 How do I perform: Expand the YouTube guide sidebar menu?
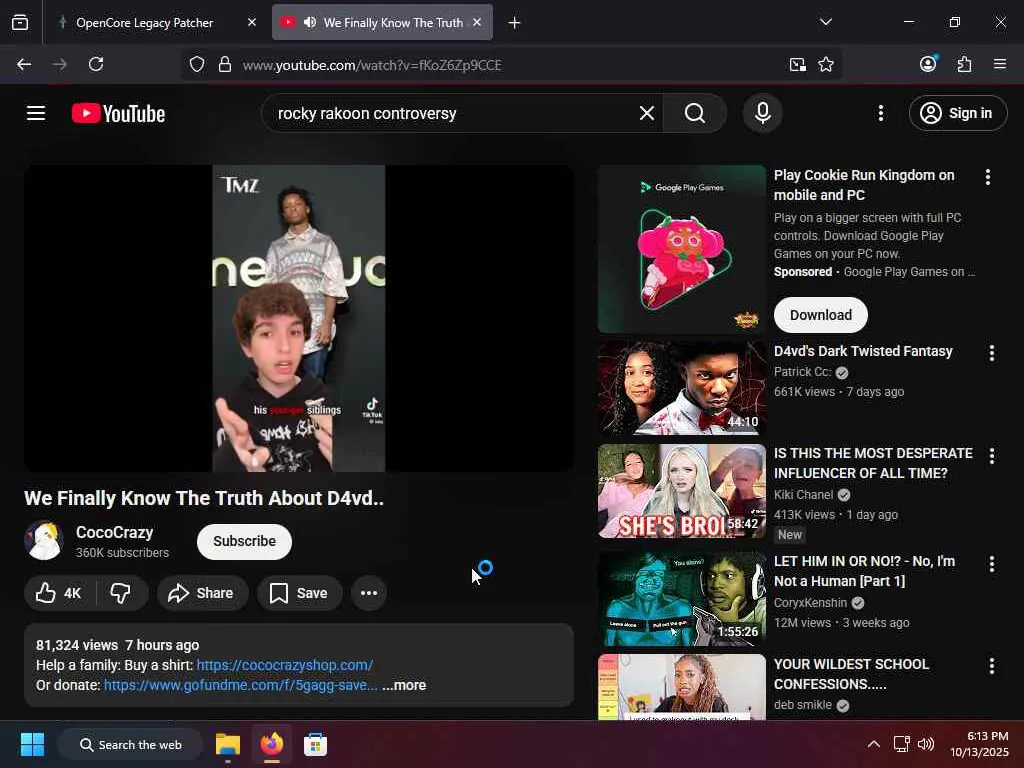36,114
